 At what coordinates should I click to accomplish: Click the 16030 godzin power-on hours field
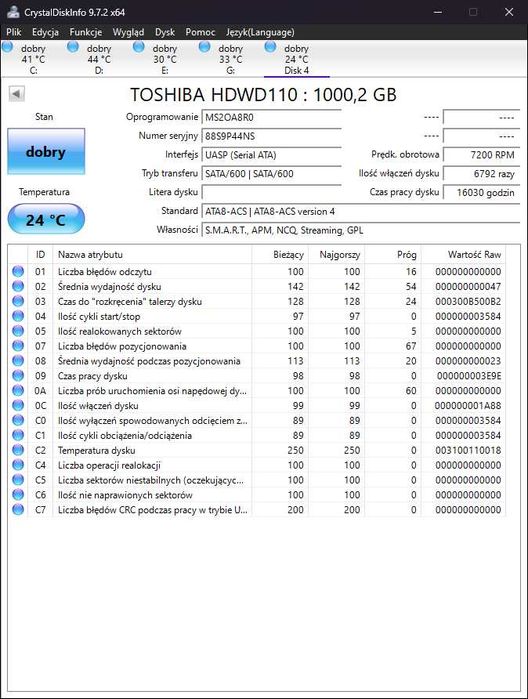coord(482,193)
